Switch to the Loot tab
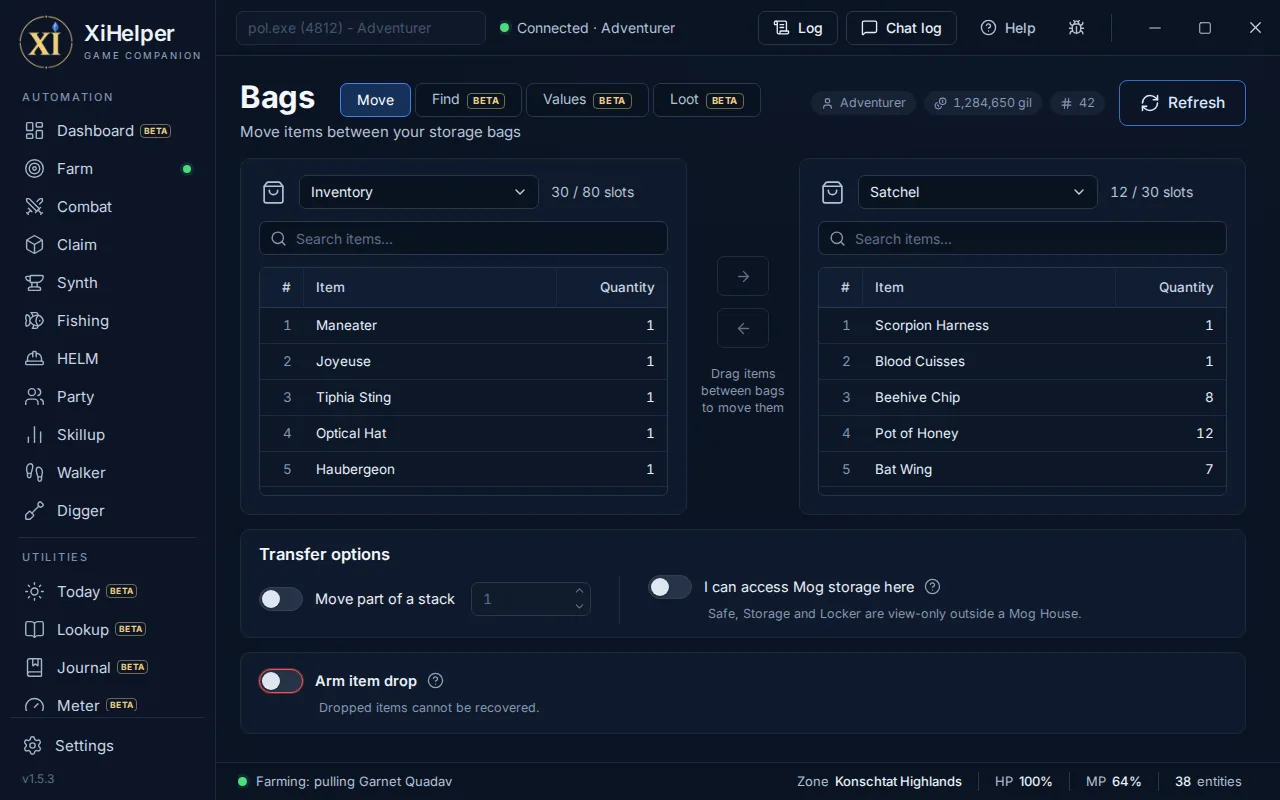Viewport: 1280px width, 800px height. [x=707, y=100]
